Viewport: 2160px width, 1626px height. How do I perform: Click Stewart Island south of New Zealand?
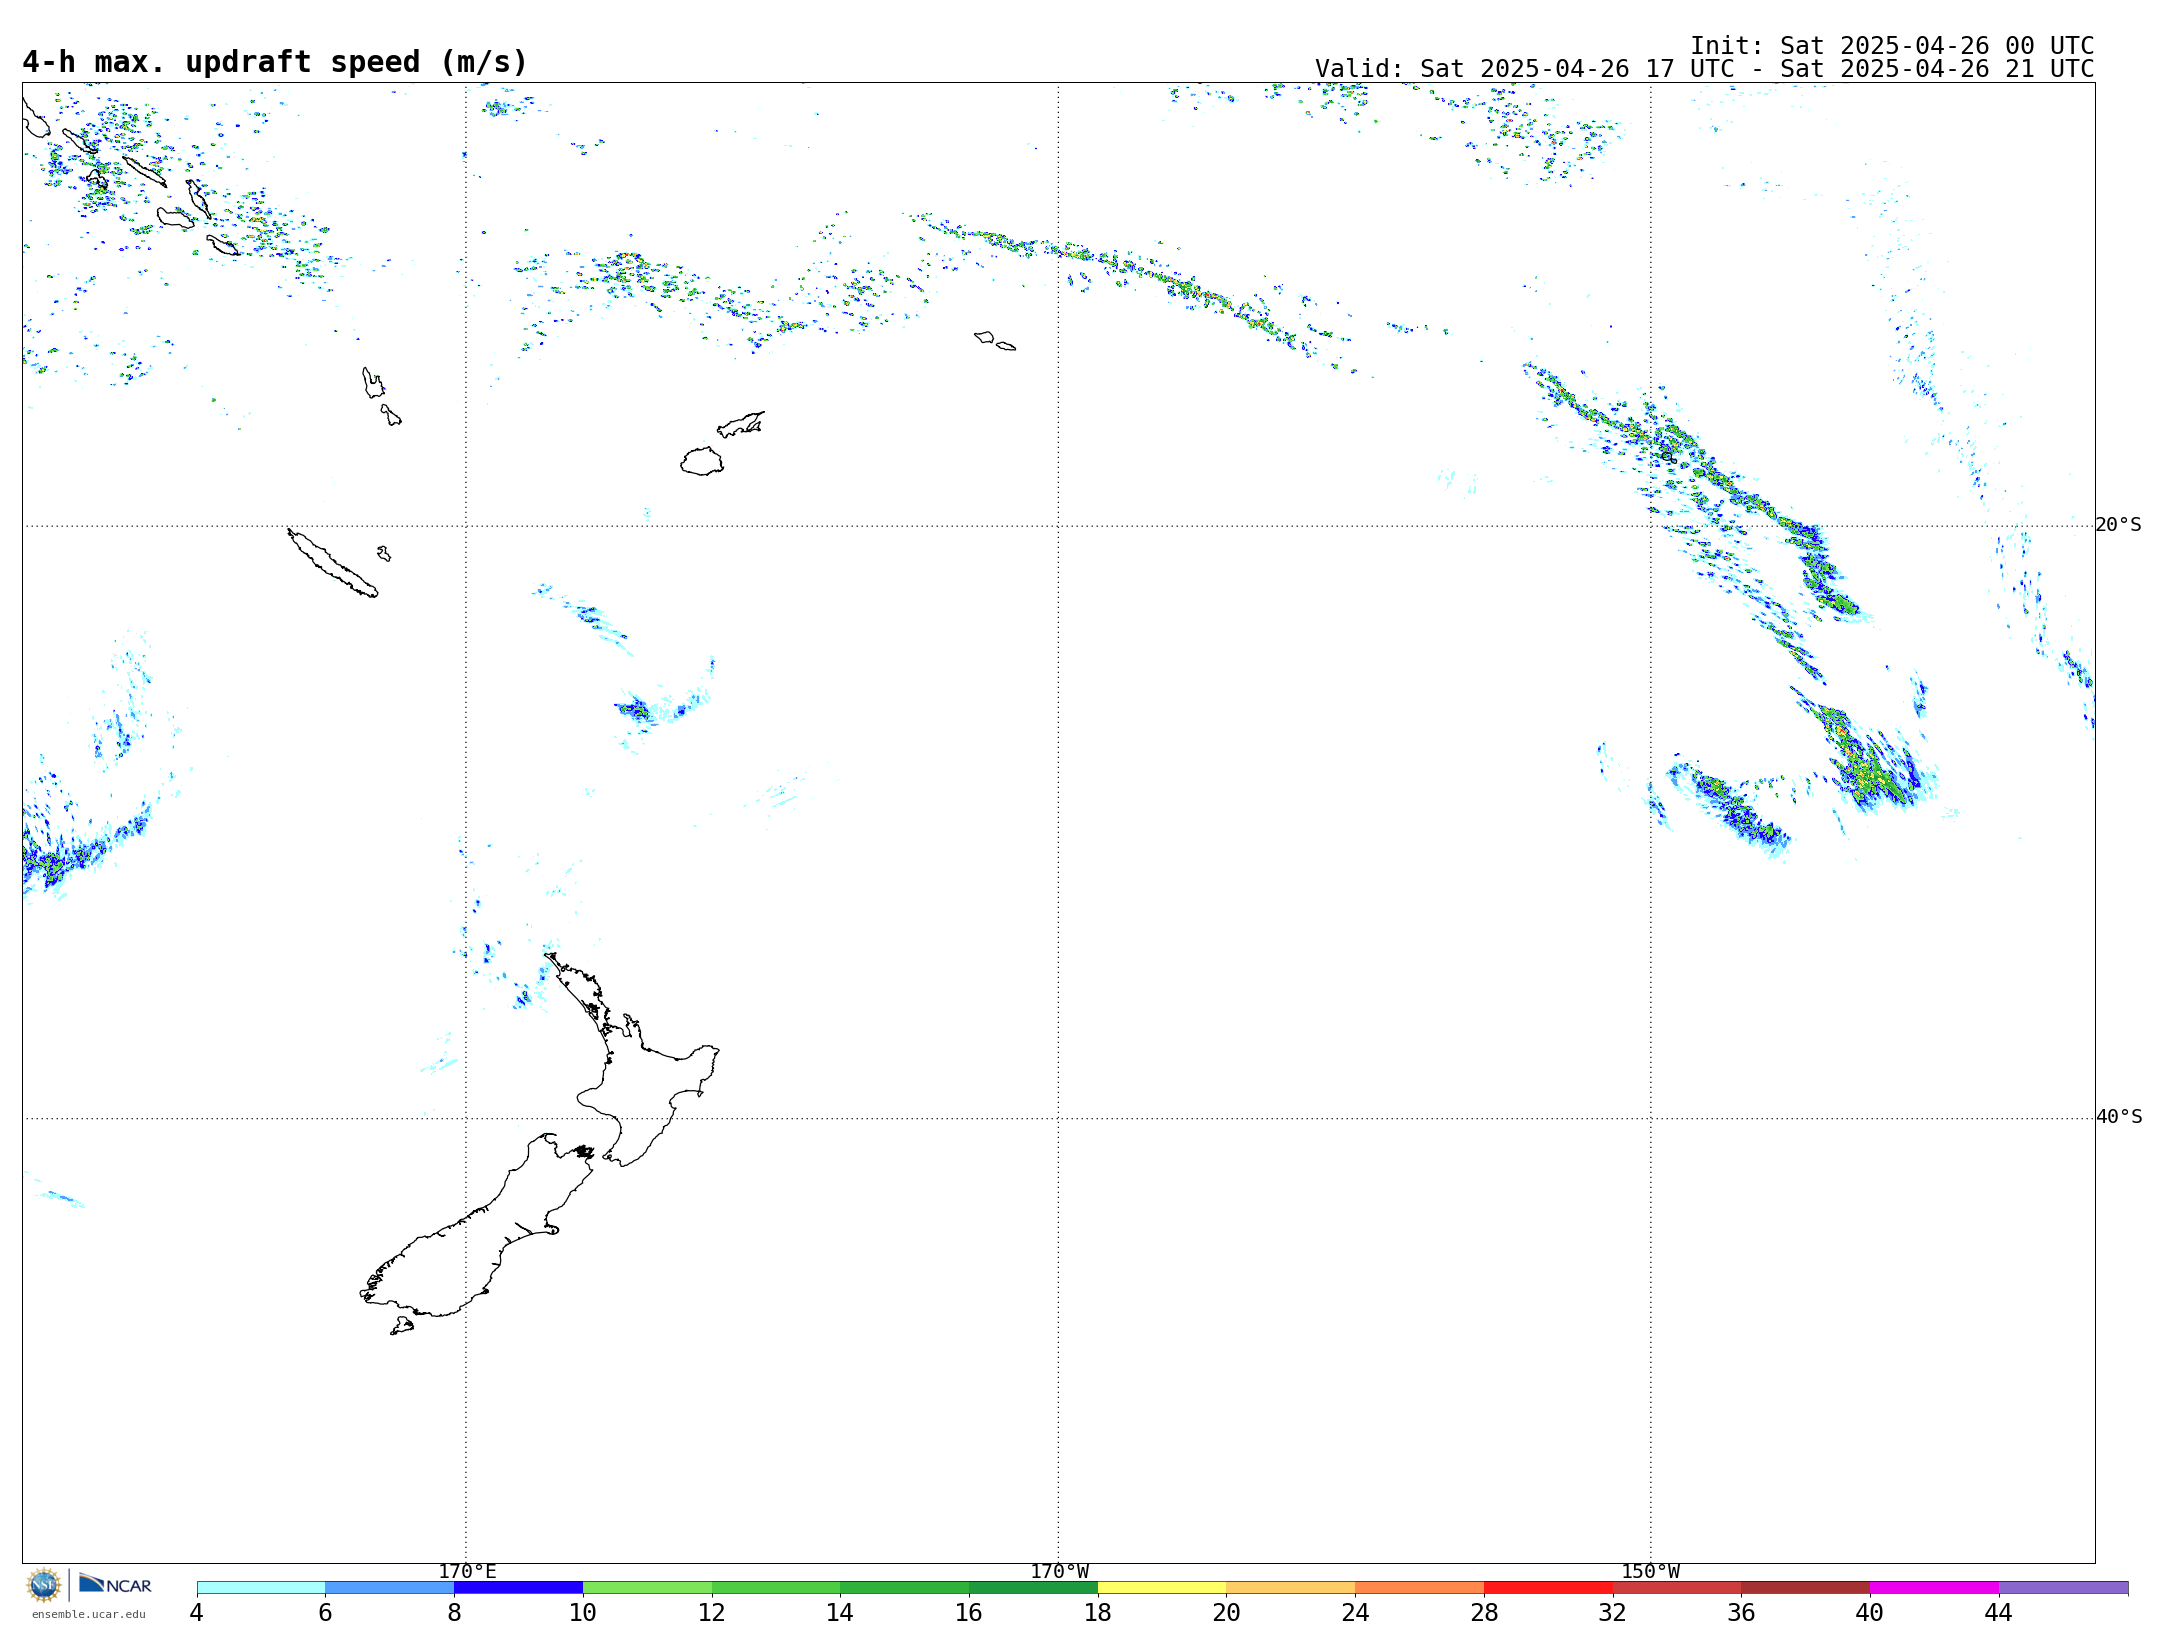[x=402, y=1326]
